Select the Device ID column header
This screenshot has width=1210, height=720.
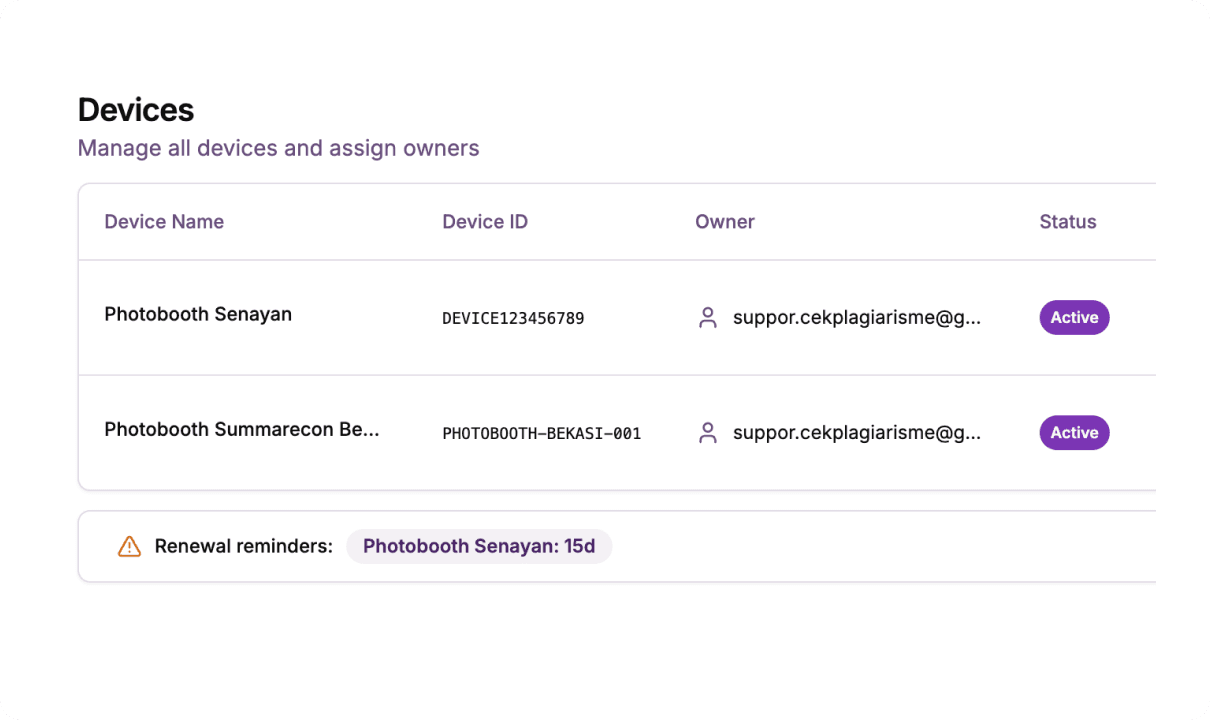pos(485,222)
